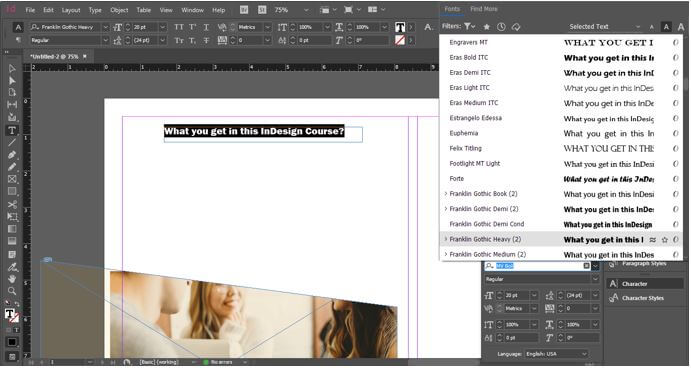The height and width of the screenshot is (368, 691).
Task: Show similar fonts to Franklin Gothic Heavy
Action: [653, 240]
